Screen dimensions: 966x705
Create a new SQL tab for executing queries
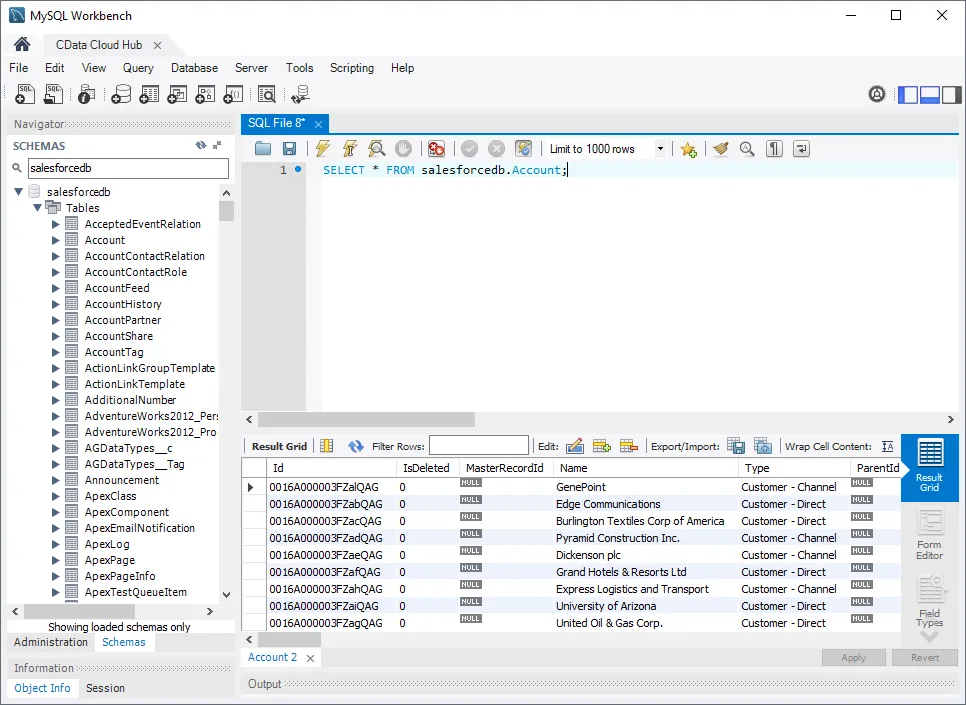(x=23, y=93)
